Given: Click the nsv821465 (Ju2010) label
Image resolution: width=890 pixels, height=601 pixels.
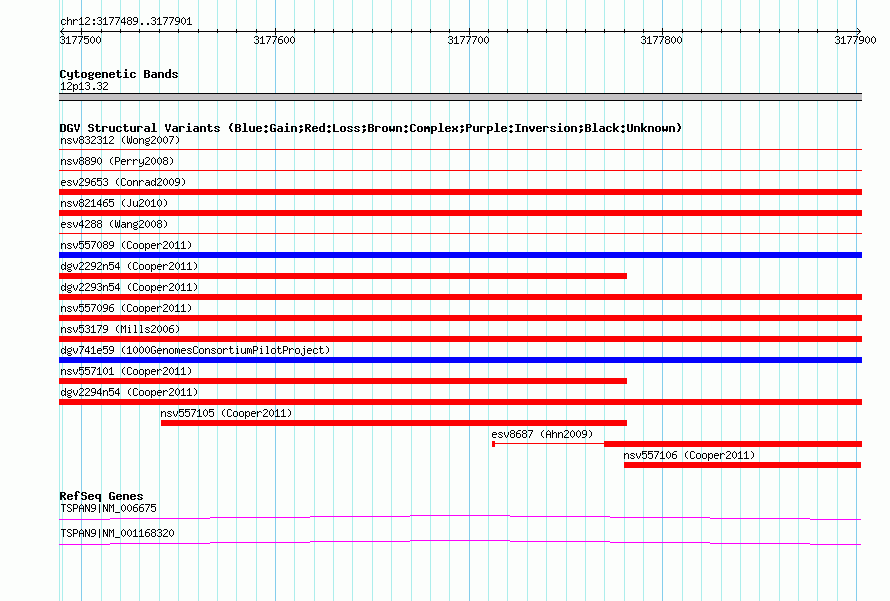Looking at the screenshot, I should pos(114,203).
